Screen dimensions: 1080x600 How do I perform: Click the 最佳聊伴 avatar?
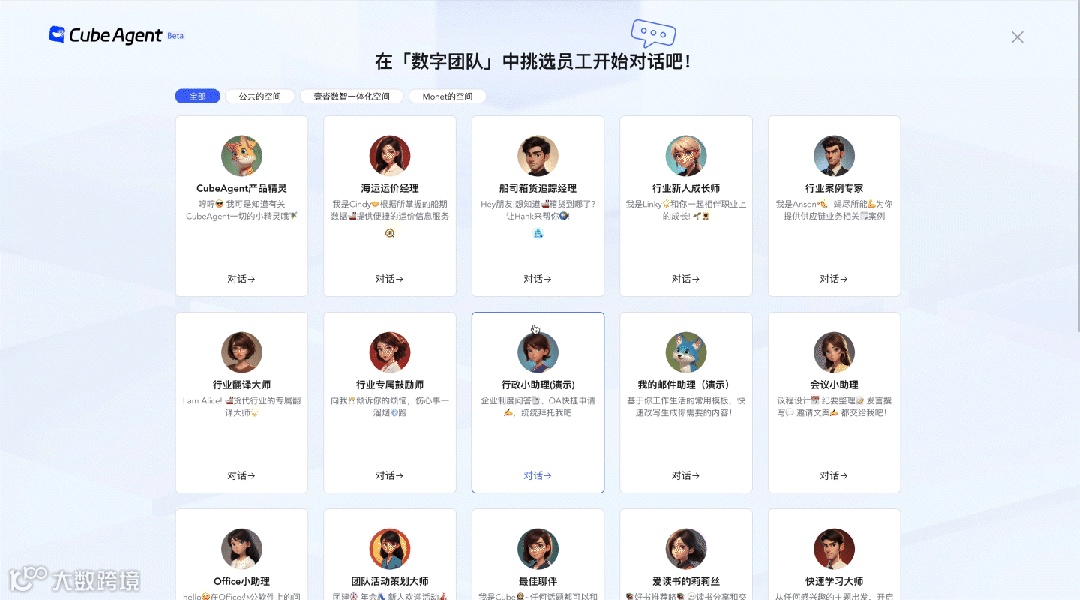(538, 549)
